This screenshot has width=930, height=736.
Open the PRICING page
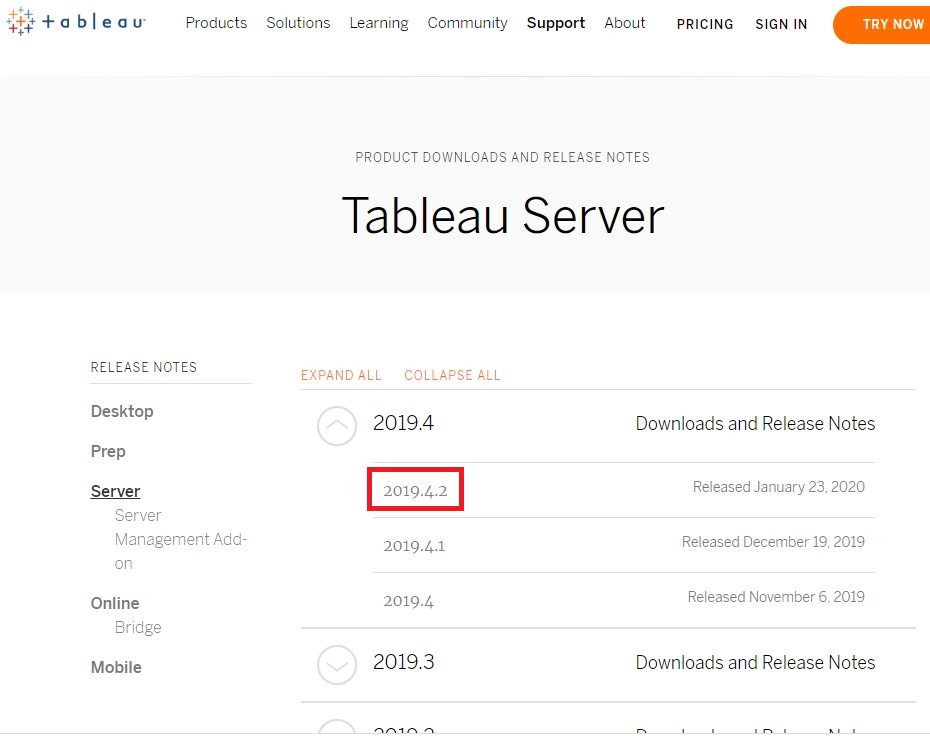coord(705,24)
